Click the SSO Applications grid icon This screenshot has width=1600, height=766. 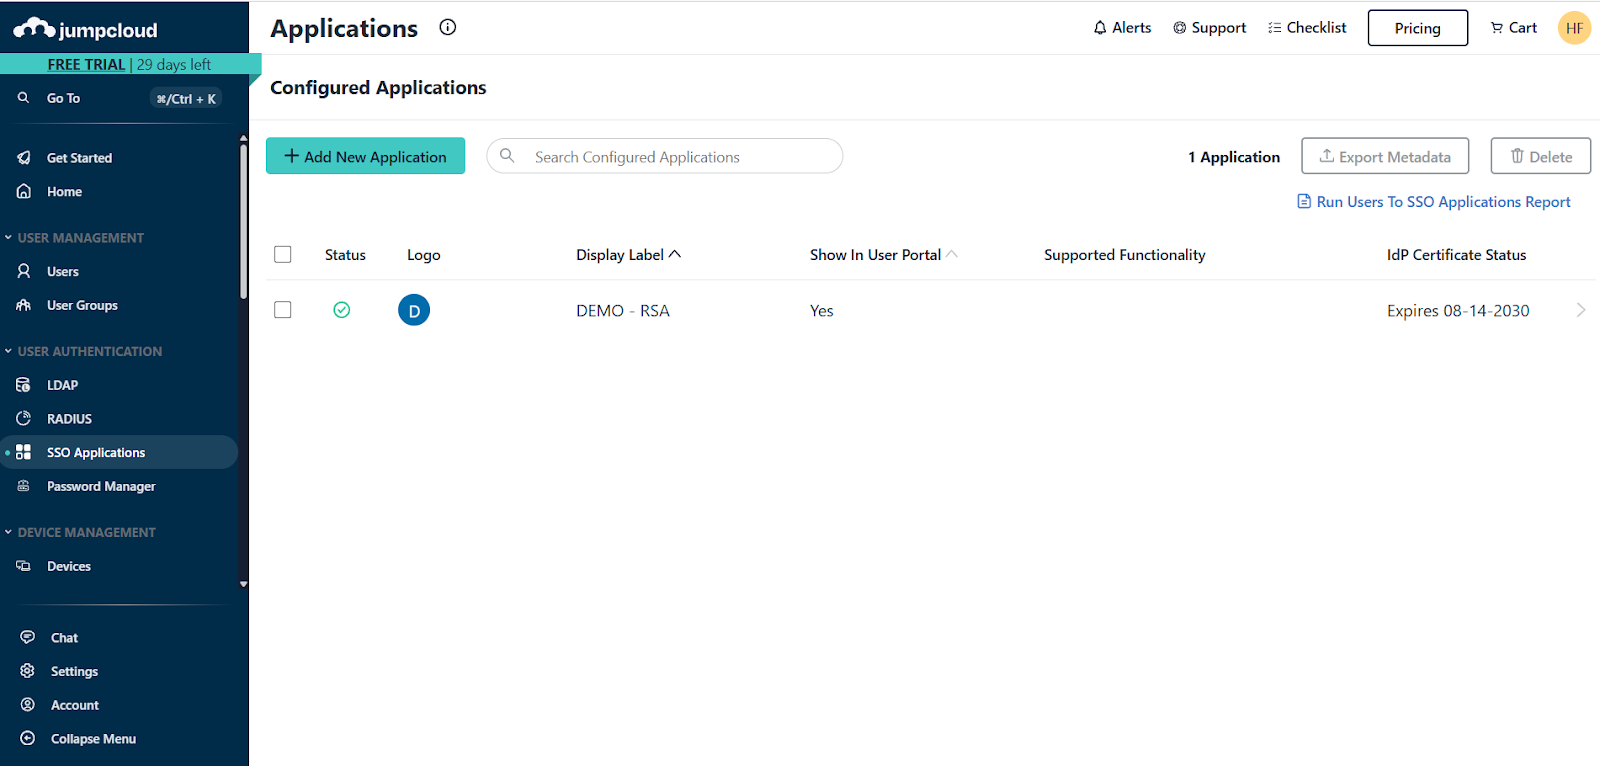click(24, 452)
